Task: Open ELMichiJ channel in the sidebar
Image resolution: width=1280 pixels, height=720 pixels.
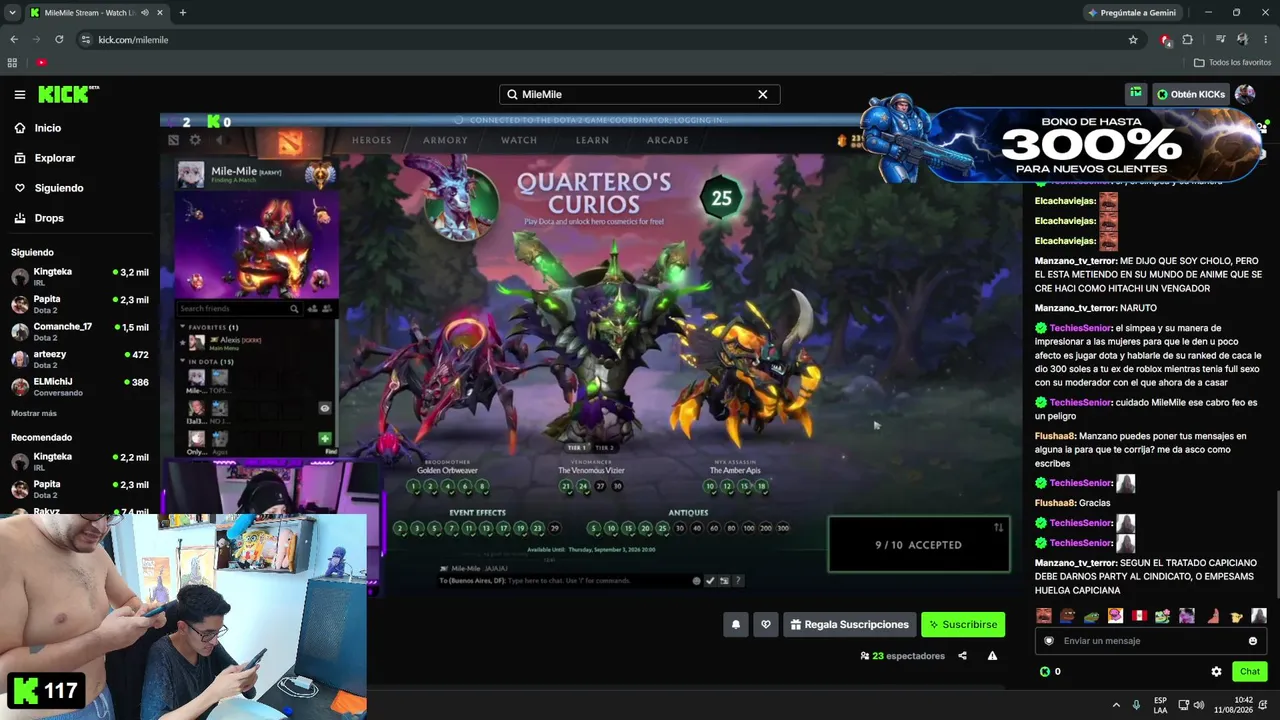Action: (x=80, y=386)
